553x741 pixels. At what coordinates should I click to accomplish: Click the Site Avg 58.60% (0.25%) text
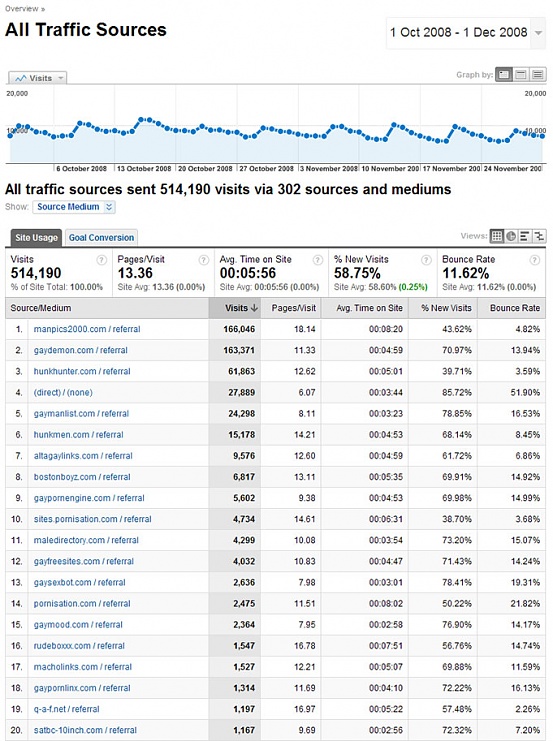380,287
